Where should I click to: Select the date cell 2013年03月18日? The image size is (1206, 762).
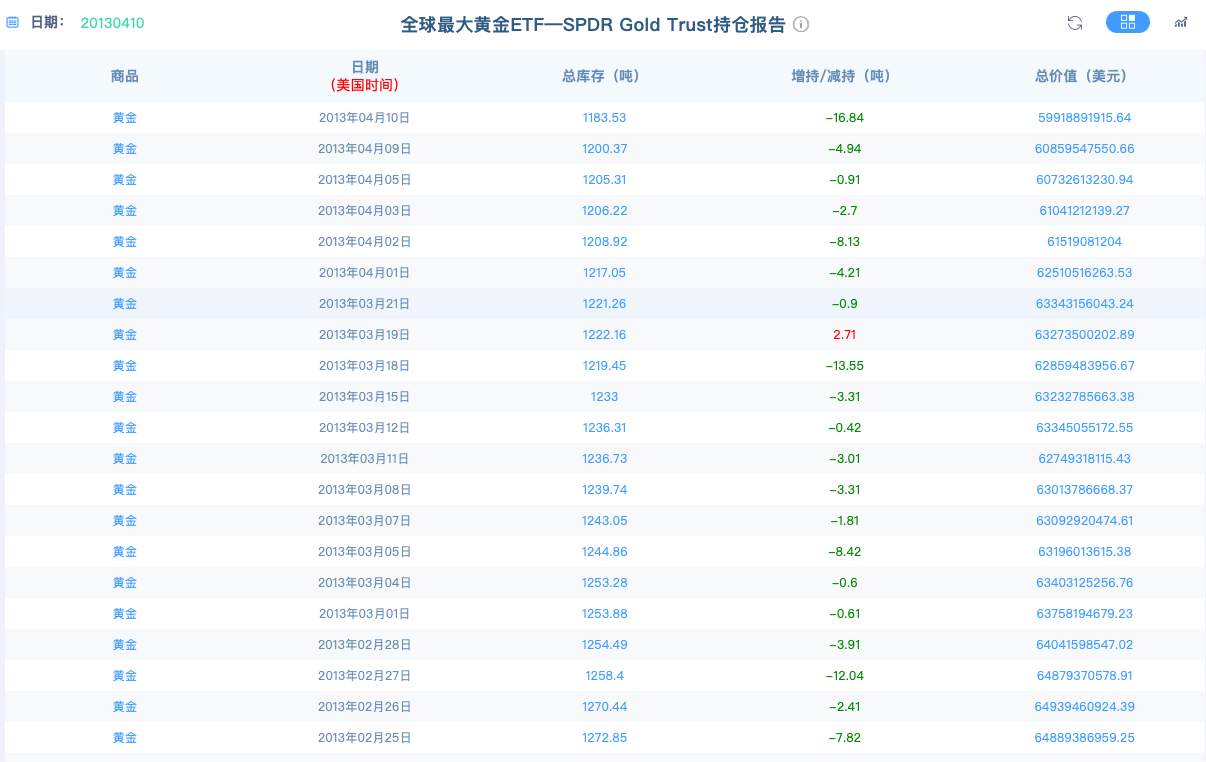point(365,366)
